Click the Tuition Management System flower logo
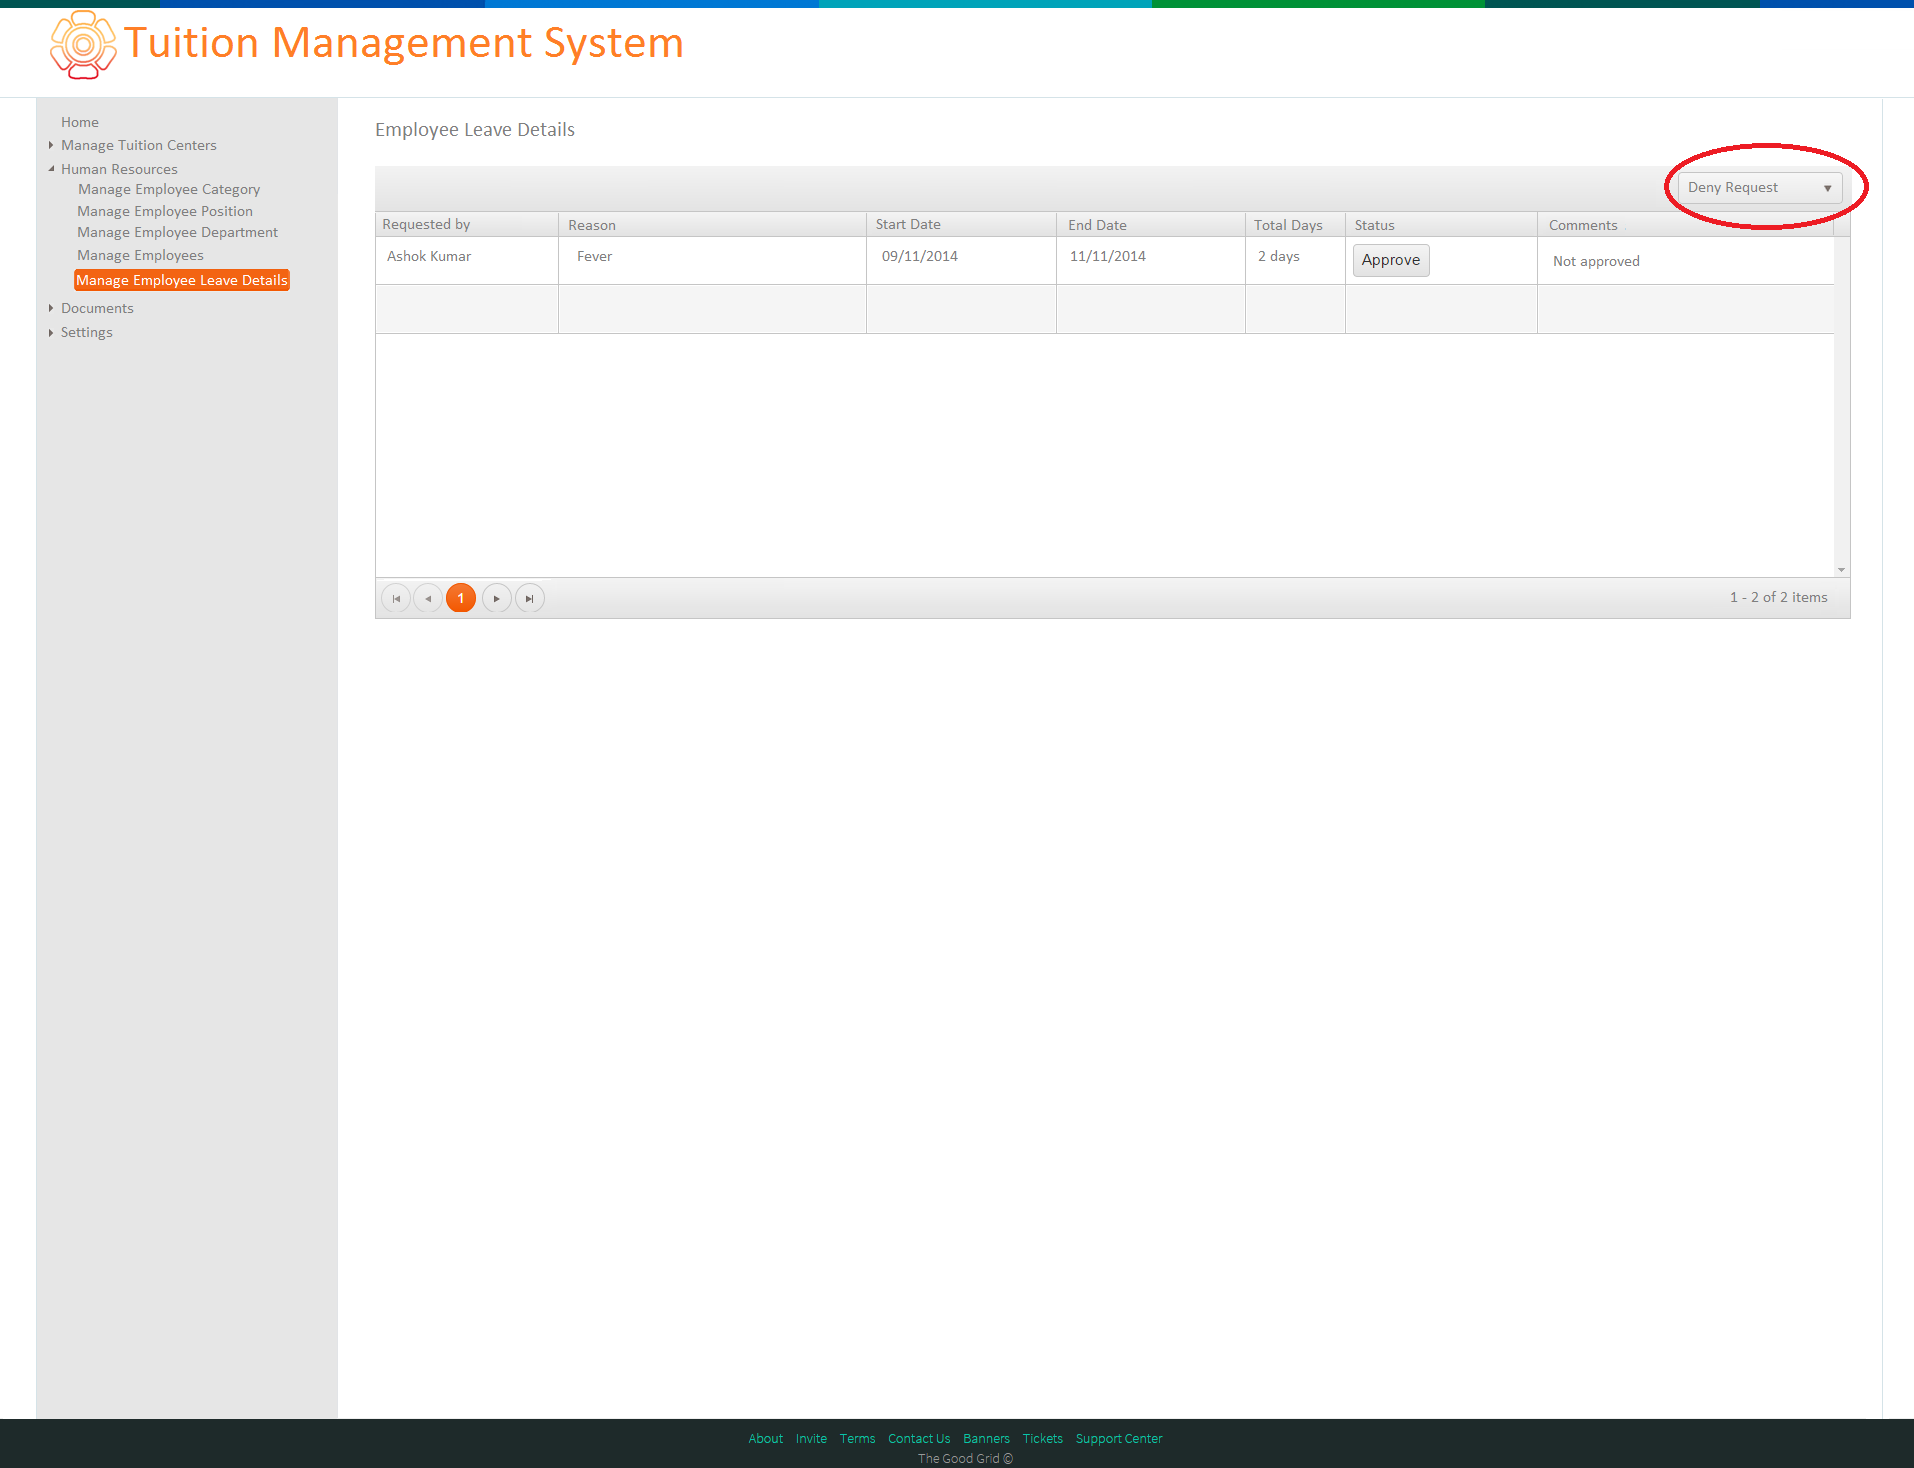 83,45
